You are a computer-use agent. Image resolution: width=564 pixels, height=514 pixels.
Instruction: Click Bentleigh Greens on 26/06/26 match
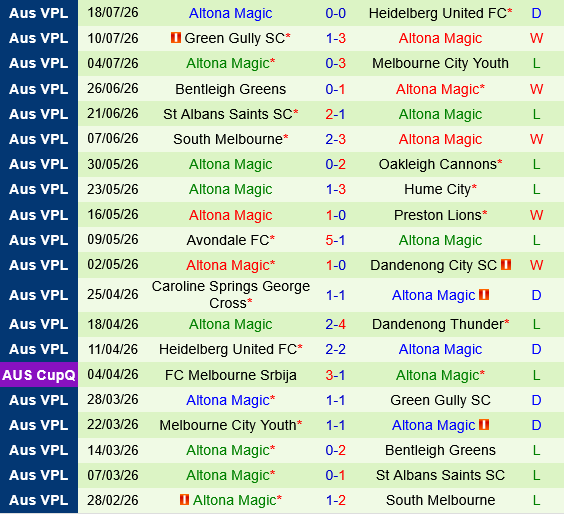231,89
